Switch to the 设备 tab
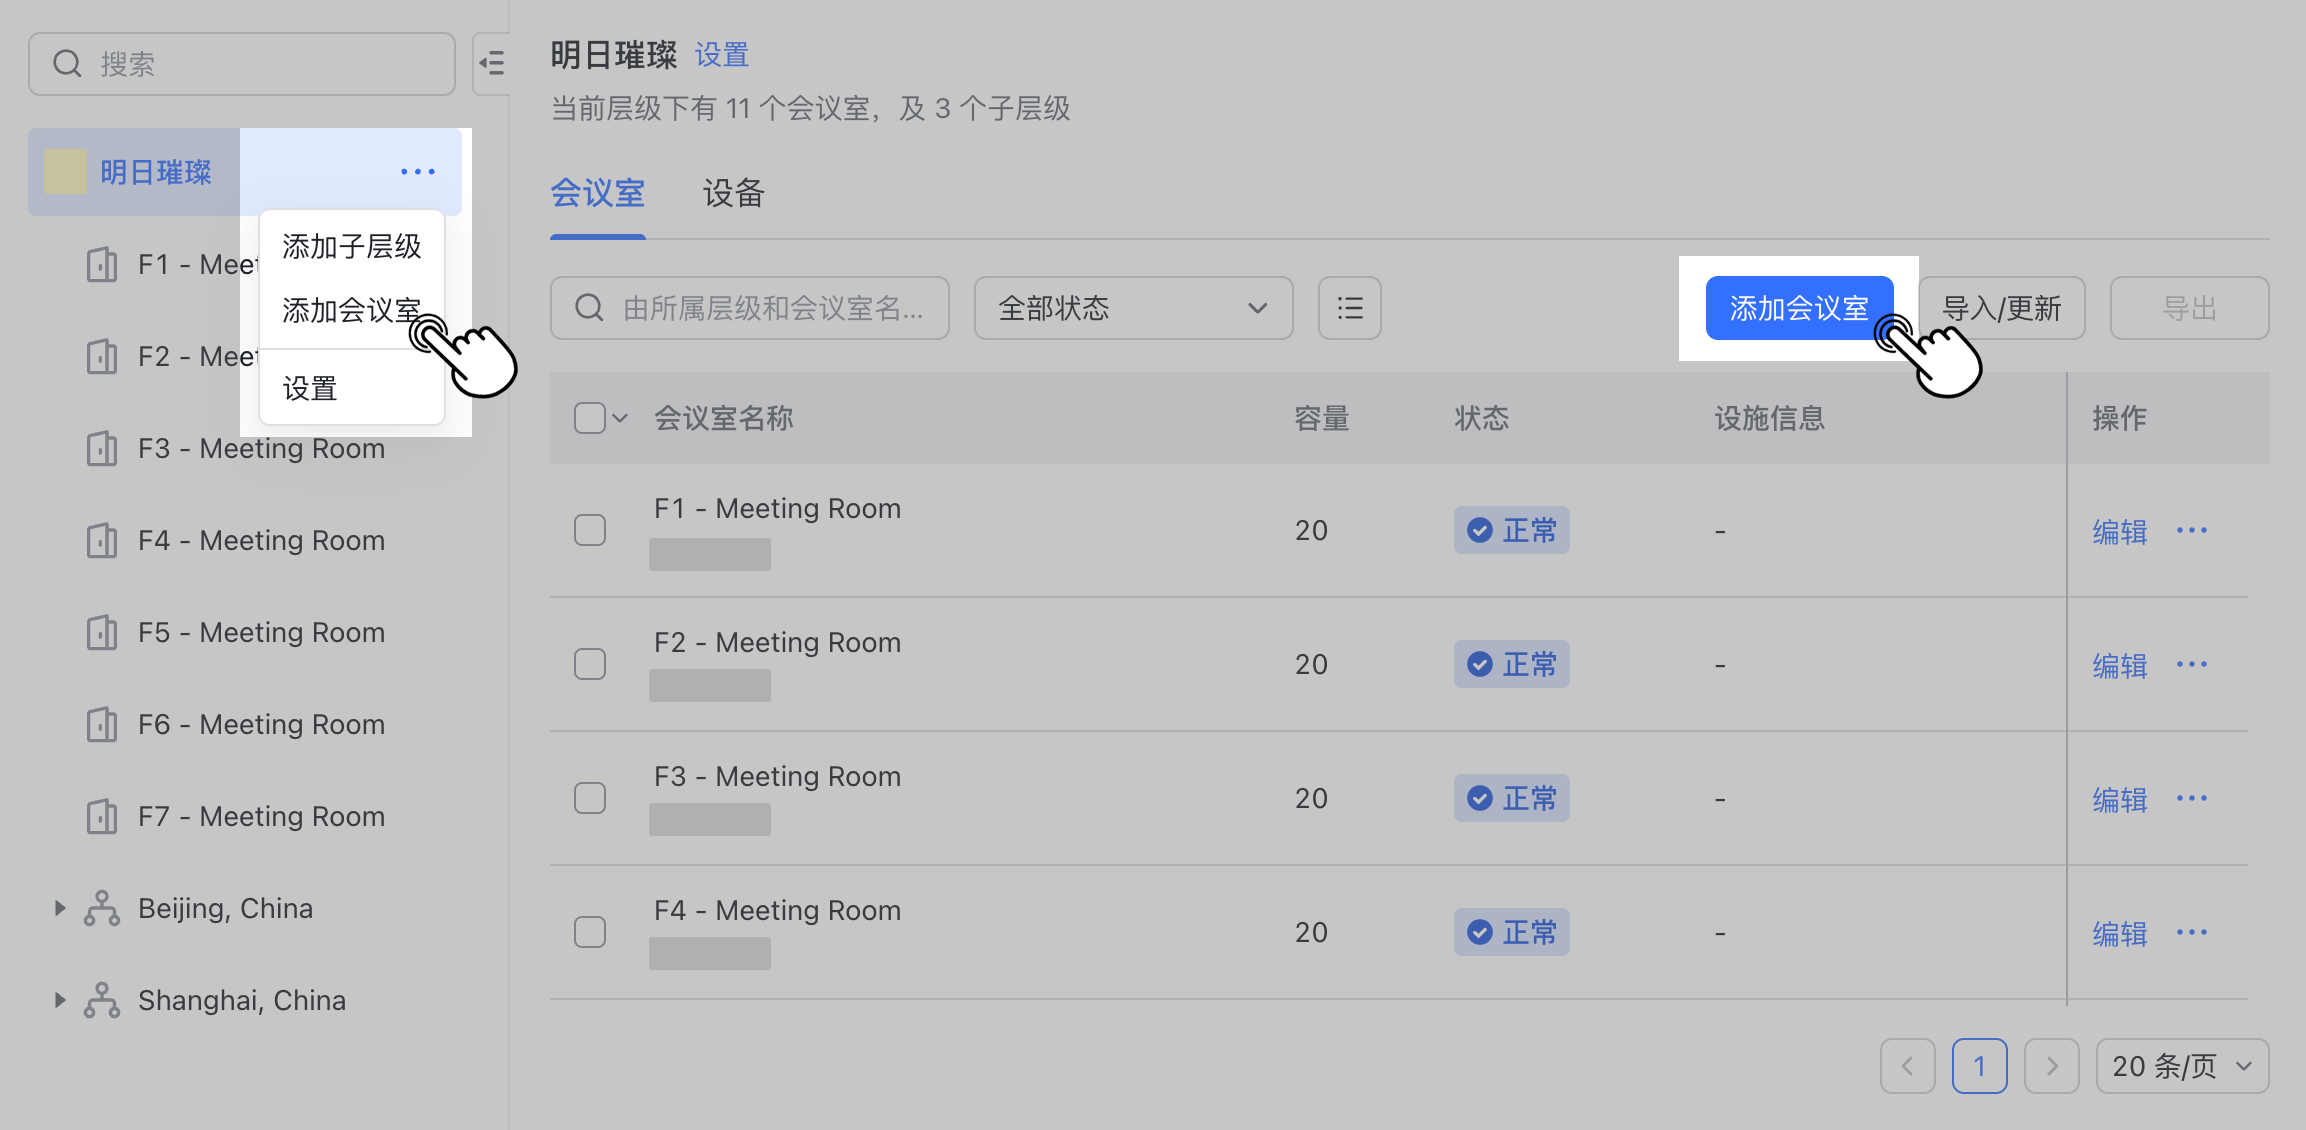Viewport: 2306px width, 1130px height. 733,193
